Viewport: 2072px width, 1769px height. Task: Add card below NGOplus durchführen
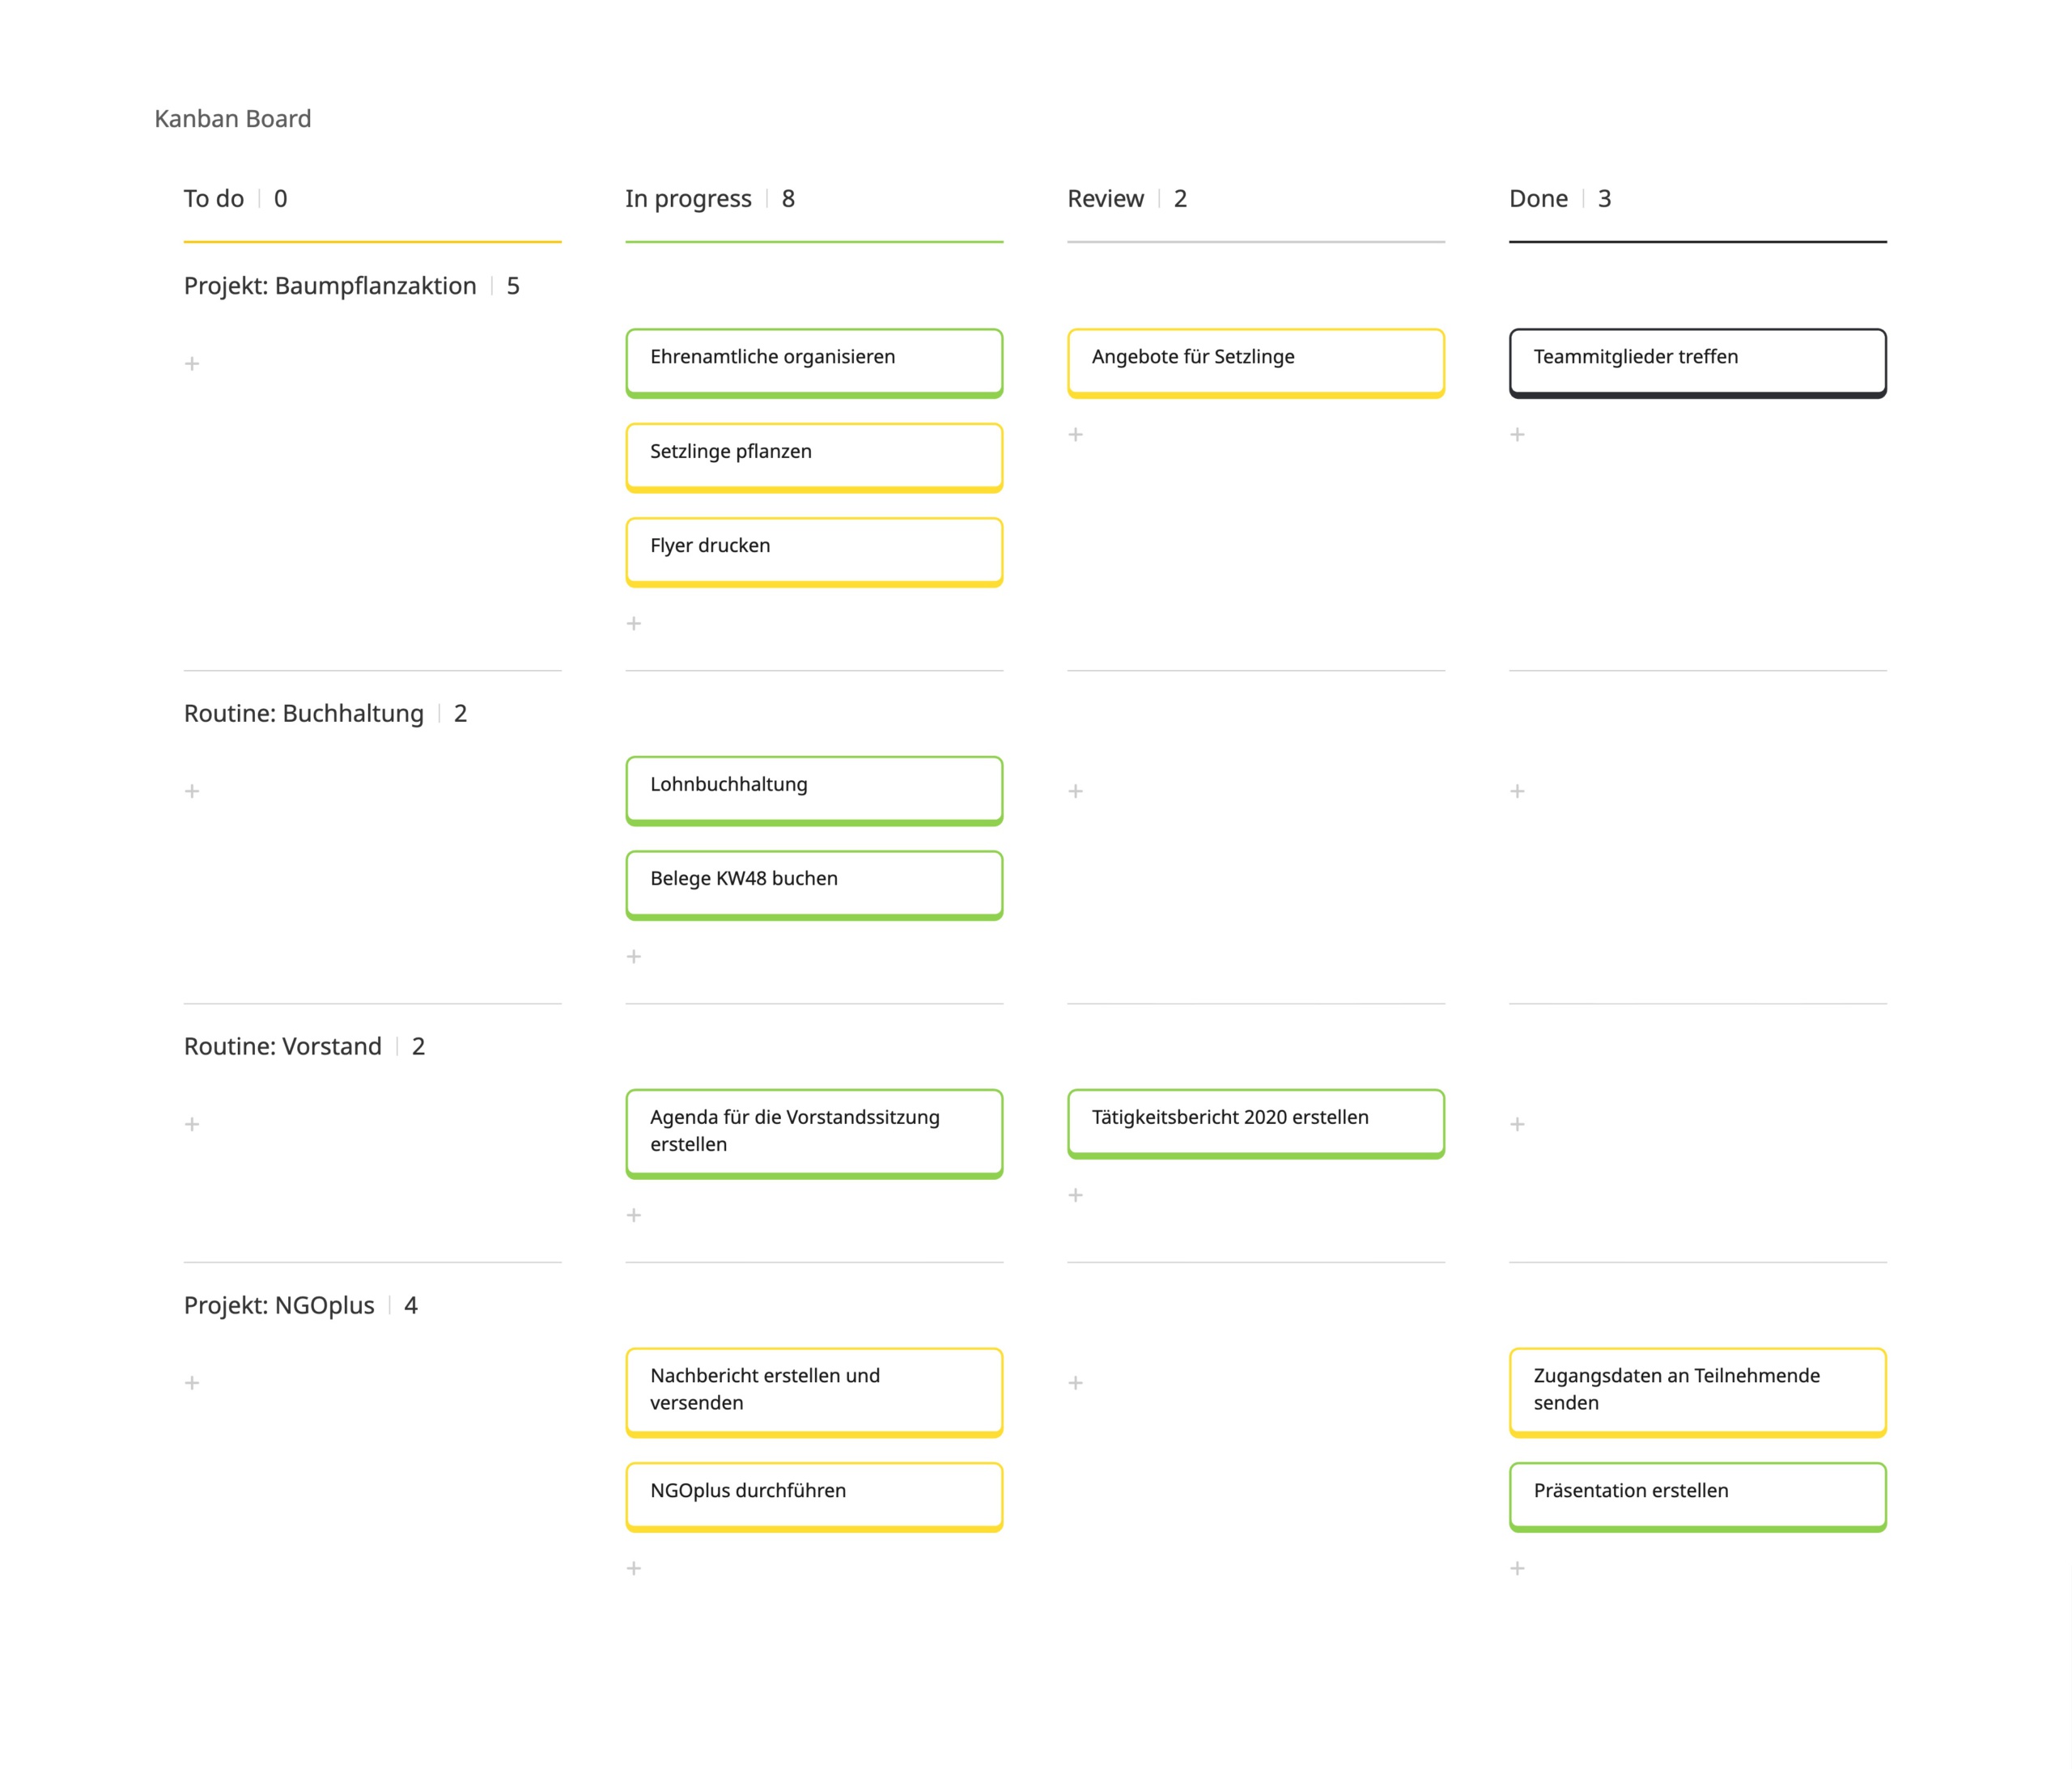click(634, 1569)
